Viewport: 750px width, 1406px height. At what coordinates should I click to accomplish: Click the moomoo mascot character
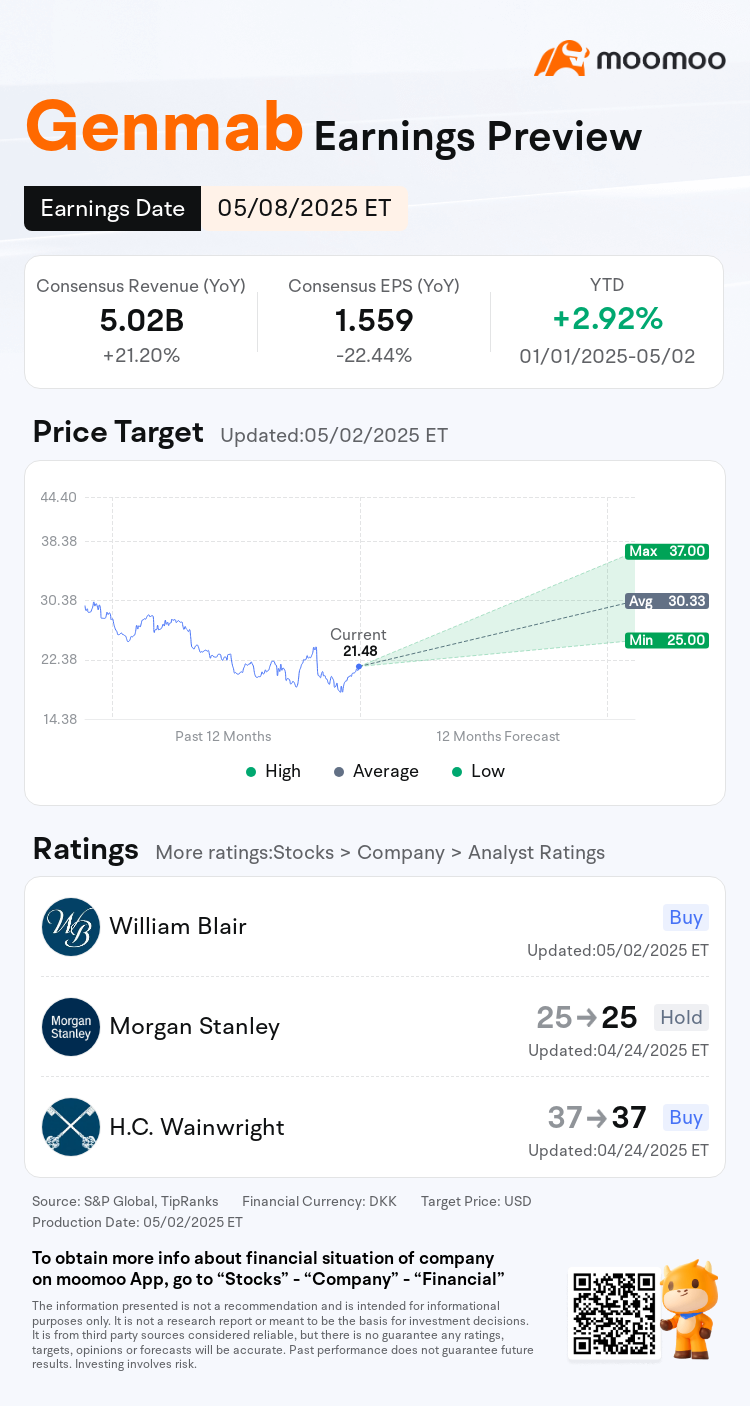692,1310
